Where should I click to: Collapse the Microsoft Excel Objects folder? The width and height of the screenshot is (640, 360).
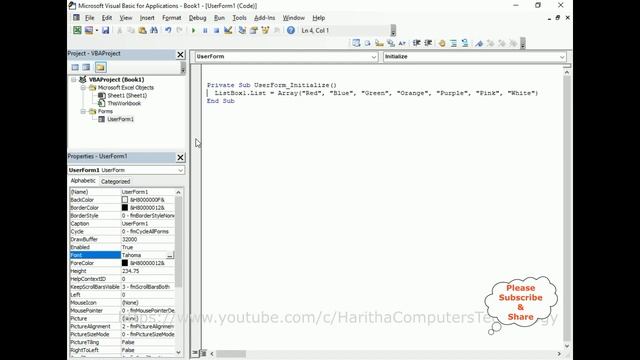[x=83, y=88]
